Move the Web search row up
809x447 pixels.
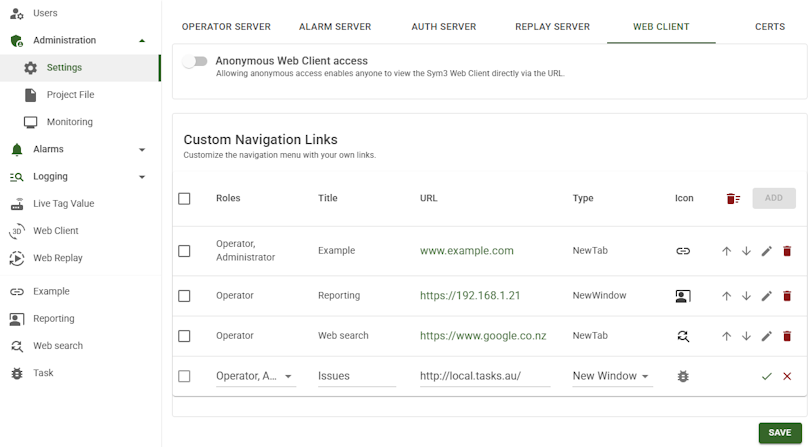coord(726,336)
